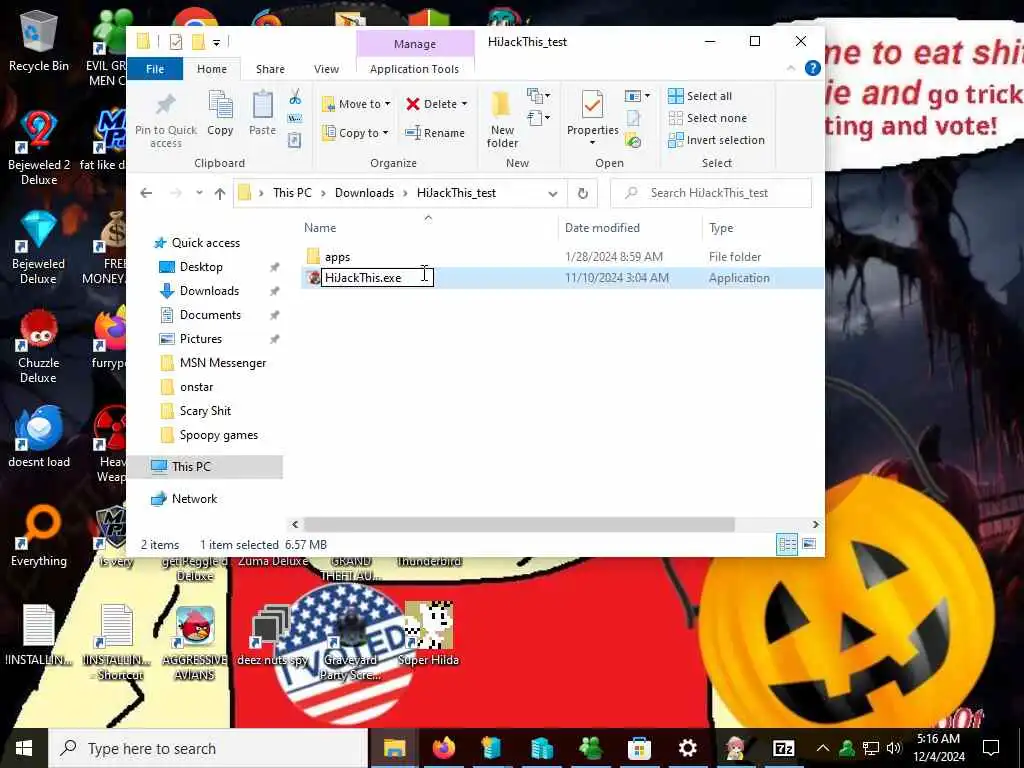Image resolution: width=1024 pixels, height=768 pixels.
Task: Click the volume speaker tray icon
Action: 894,748
